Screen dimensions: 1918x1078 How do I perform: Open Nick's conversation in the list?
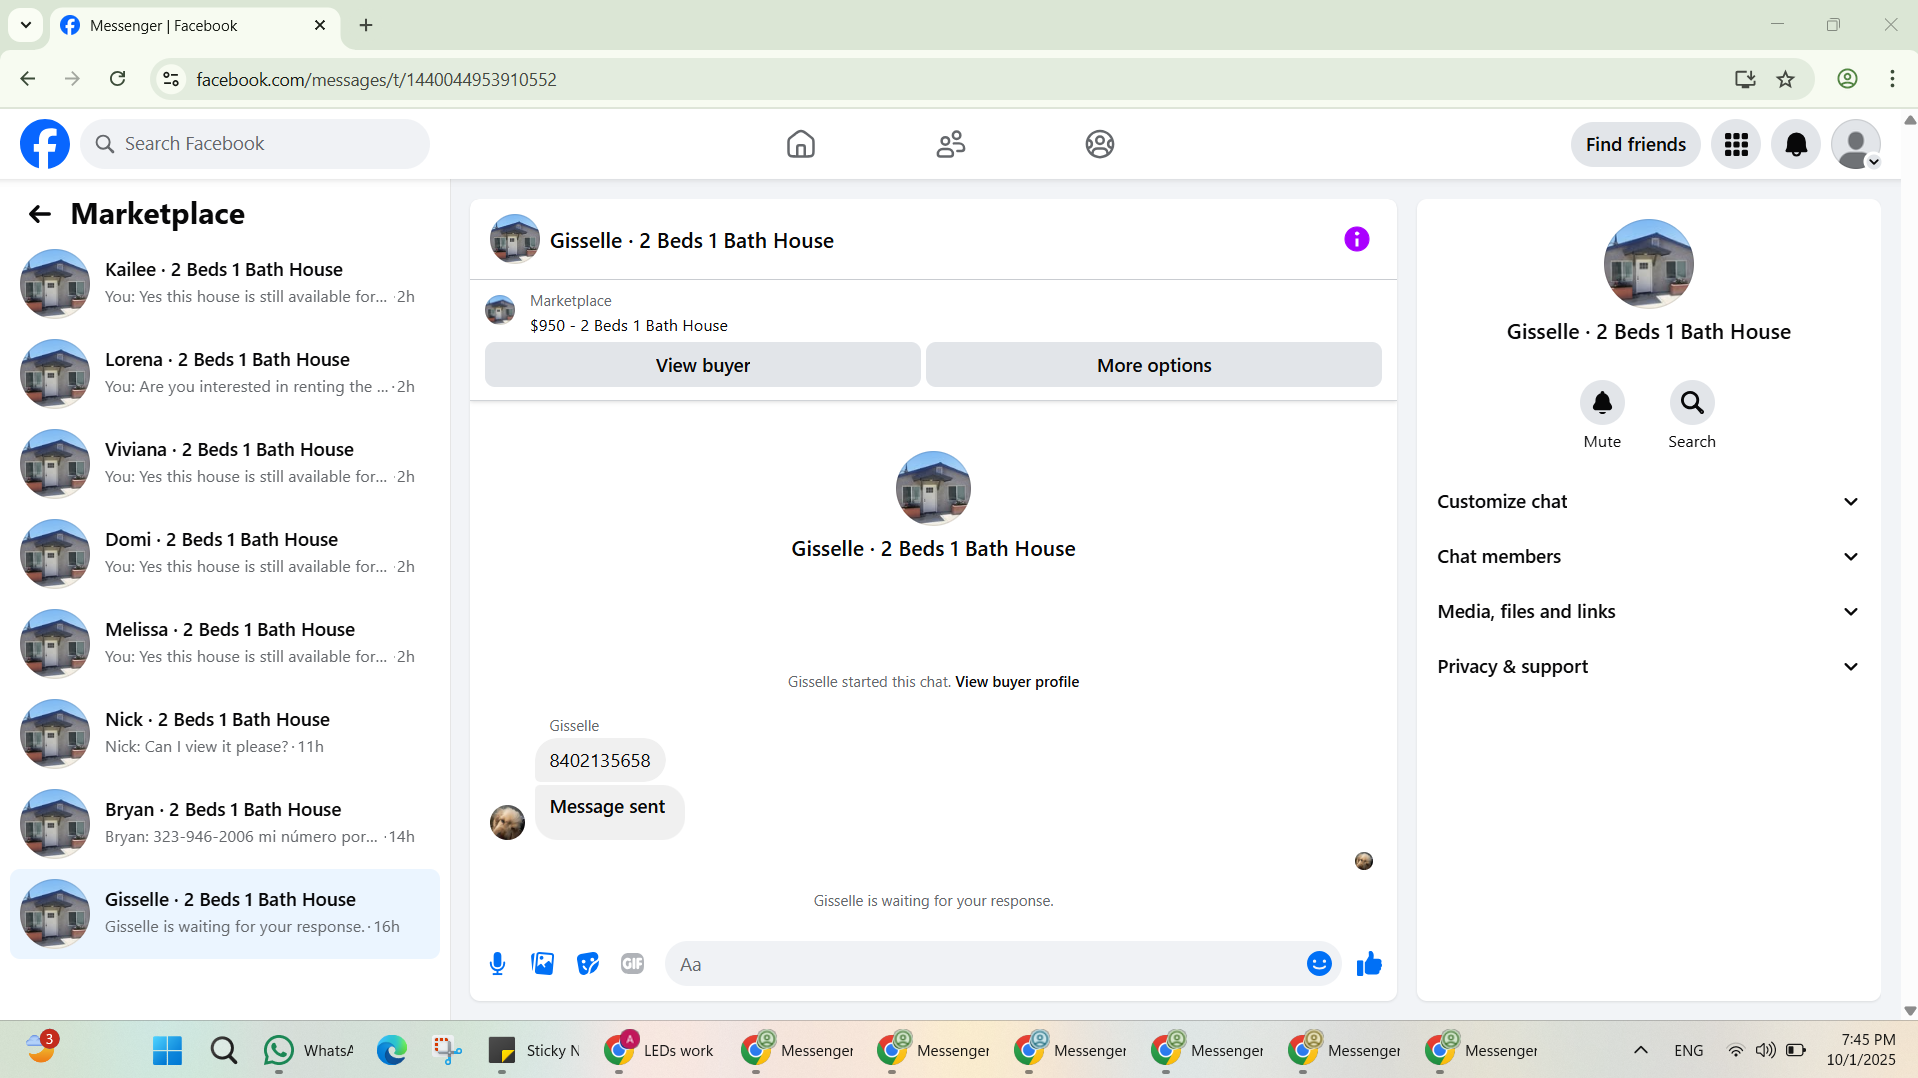tap(225, 734)
